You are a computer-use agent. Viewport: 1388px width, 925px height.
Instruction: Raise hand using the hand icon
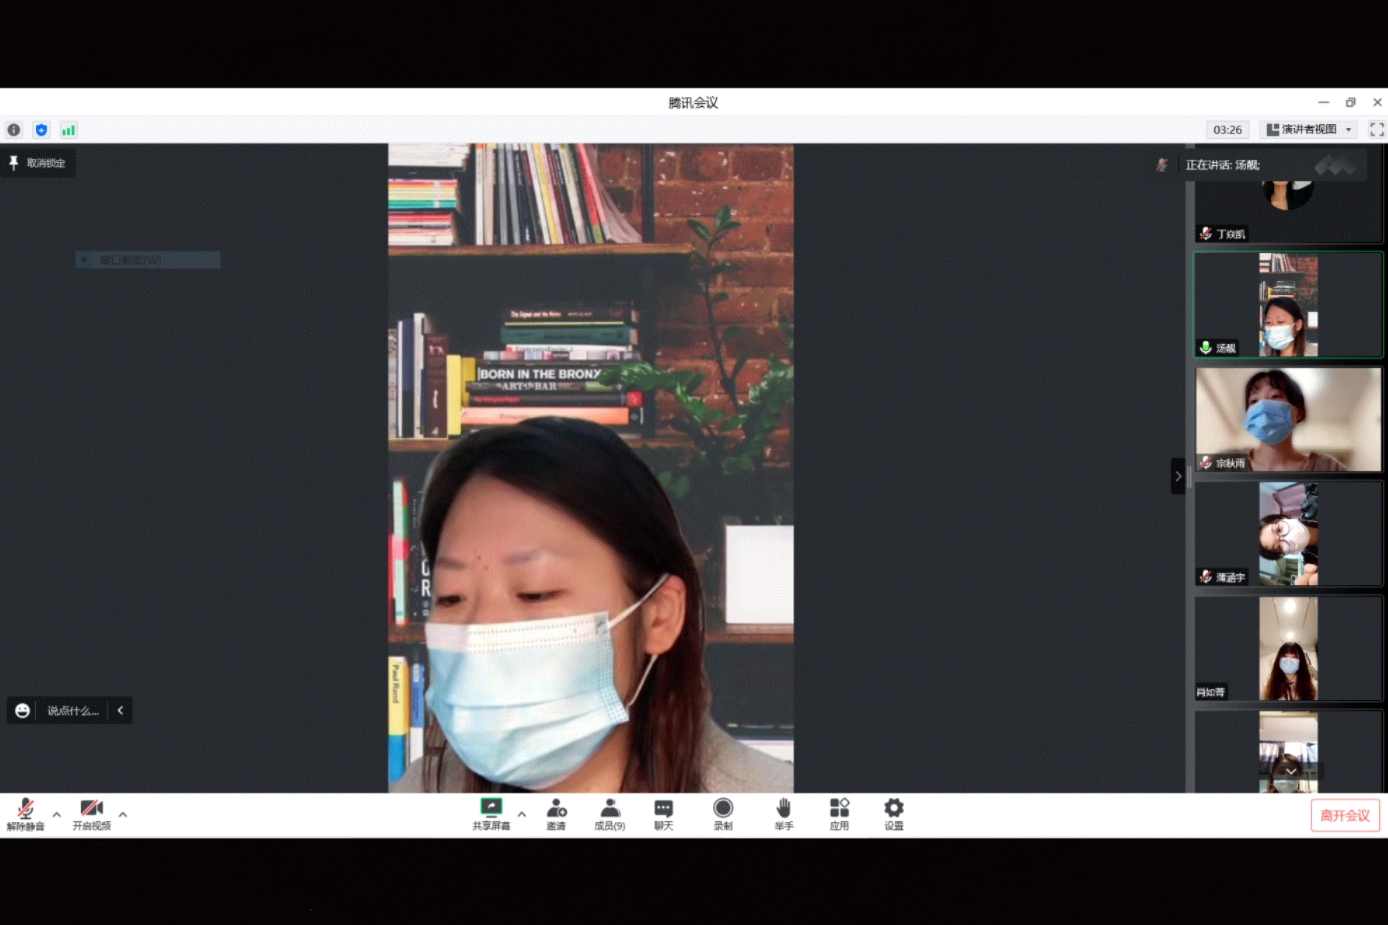tap(784, 813)
